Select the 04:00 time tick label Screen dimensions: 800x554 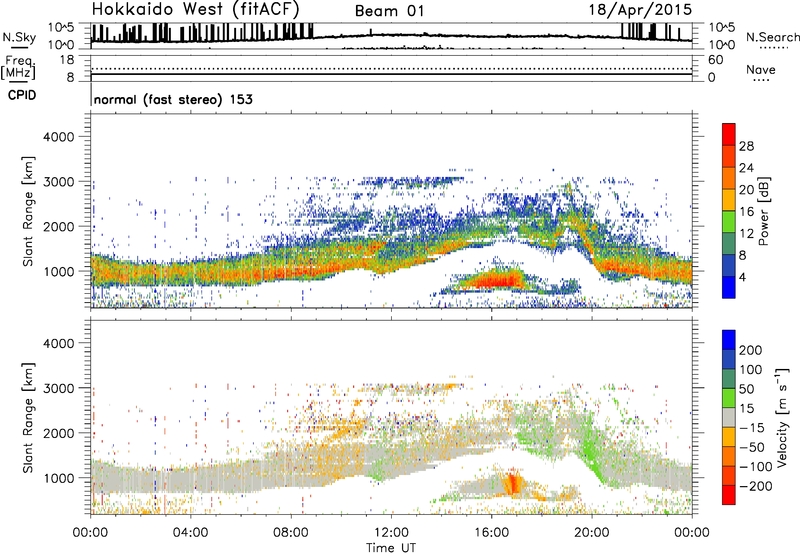190,533
